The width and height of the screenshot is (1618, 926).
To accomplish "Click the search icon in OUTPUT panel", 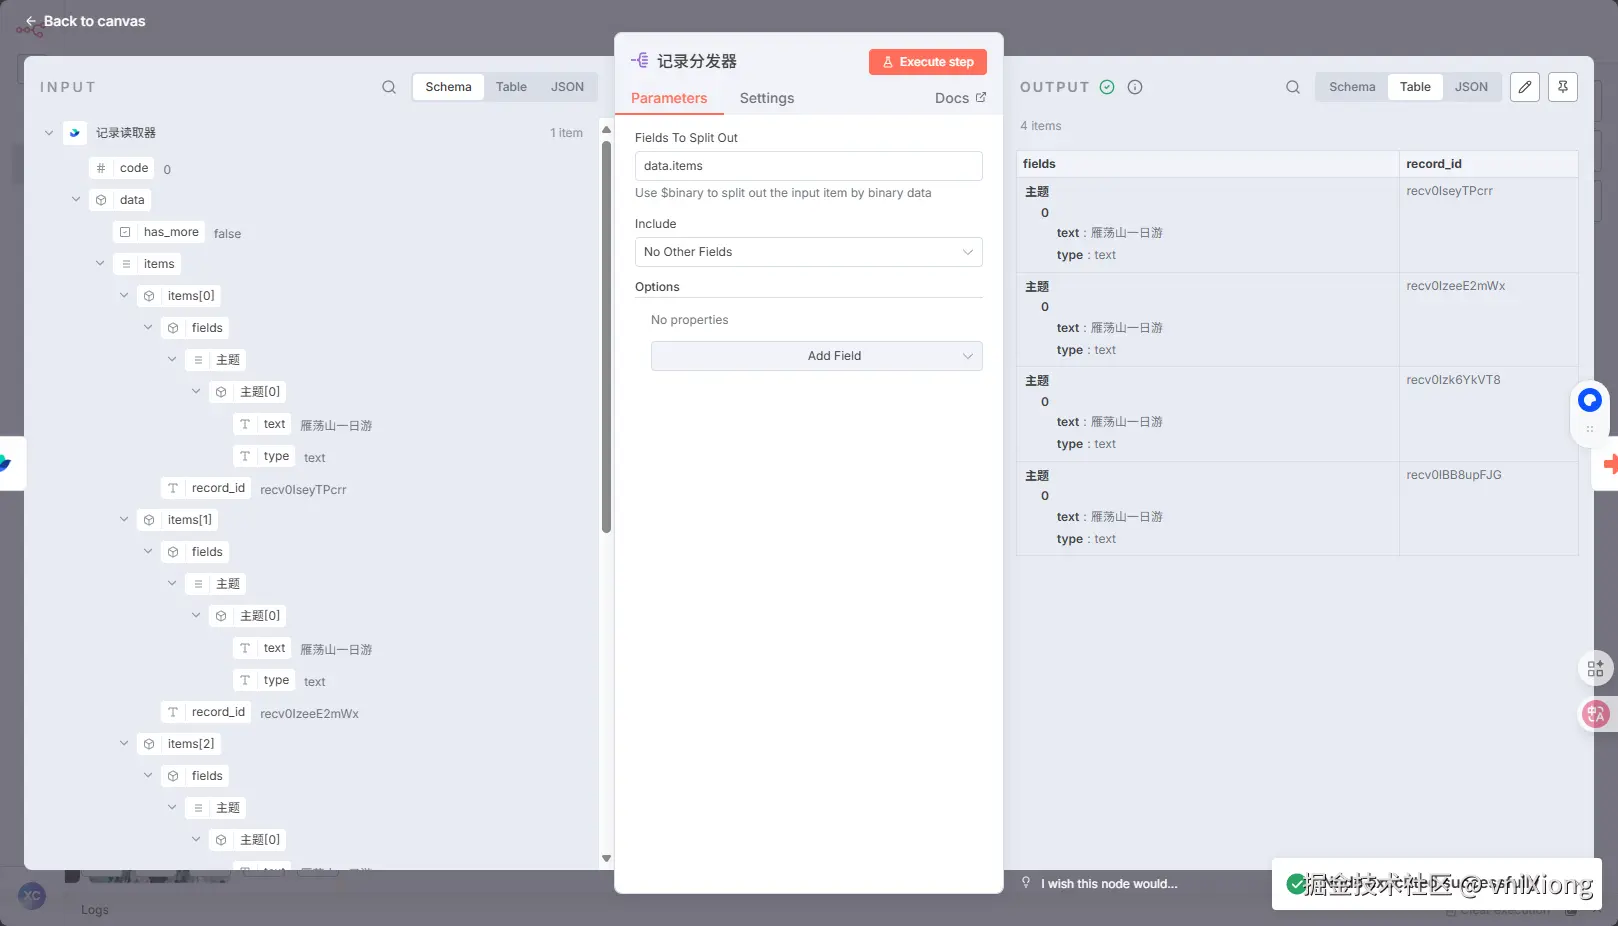I will pyautogui.click(x=1293, y=87).
